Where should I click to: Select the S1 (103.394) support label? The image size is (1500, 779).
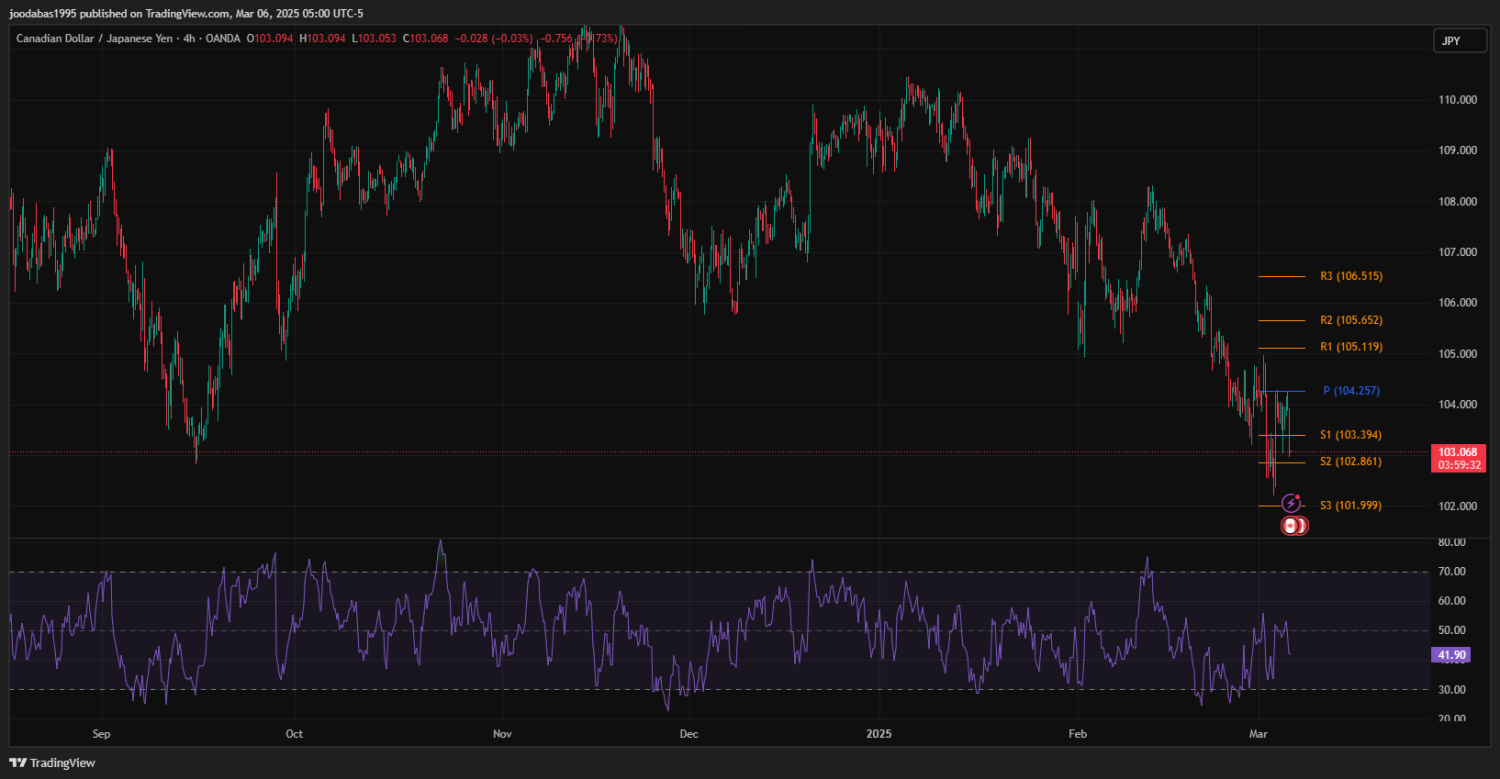click(x=1350, y=435)
